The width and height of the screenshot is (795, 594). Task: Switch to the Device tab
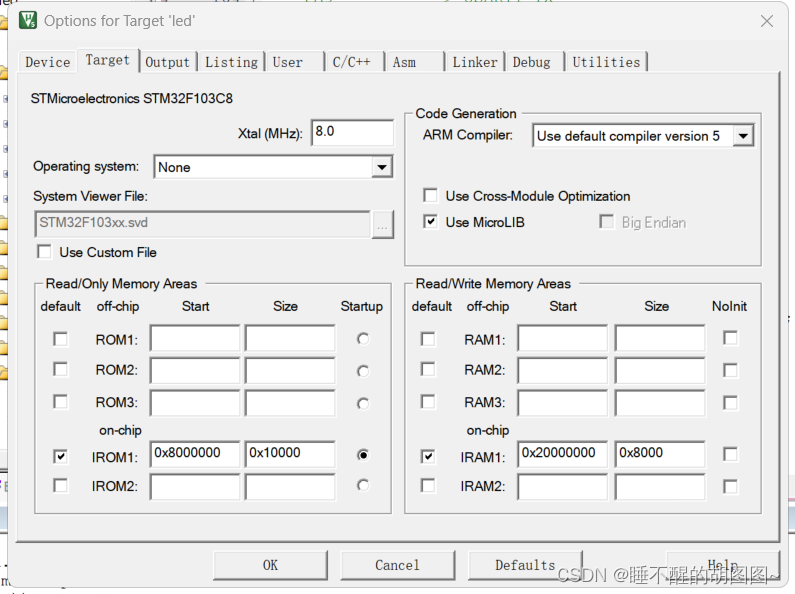(48, 62)
